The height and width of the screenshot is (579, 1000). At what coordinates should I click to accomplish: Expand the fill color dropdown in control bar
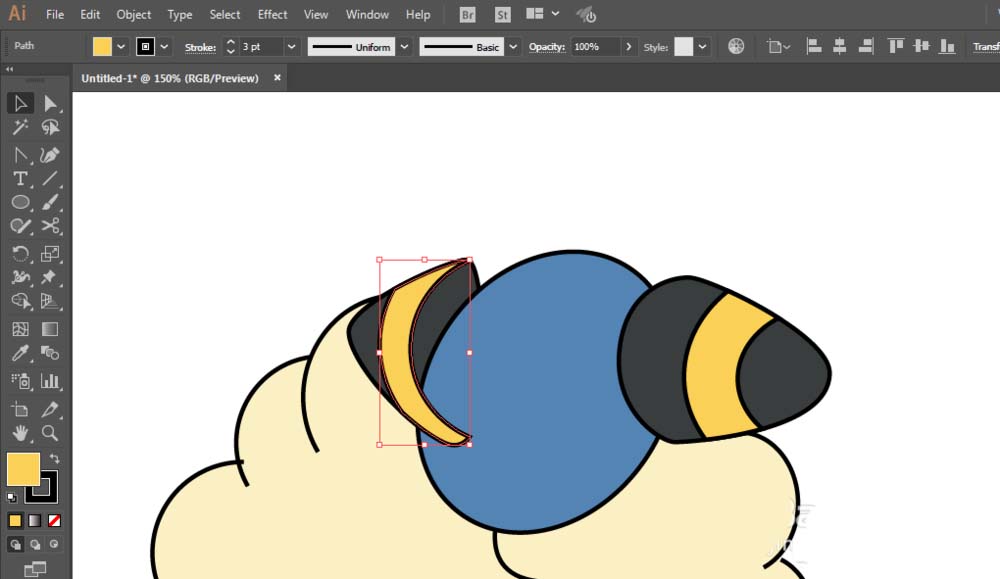[x=121, y=47]
